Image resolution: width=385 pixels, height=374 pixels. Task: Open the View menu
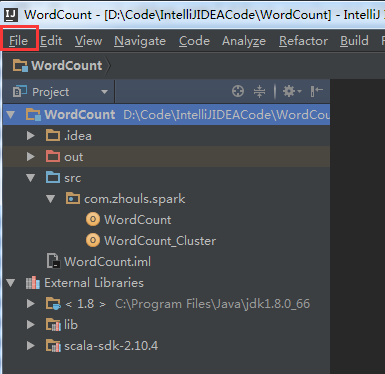pos(88,41)
